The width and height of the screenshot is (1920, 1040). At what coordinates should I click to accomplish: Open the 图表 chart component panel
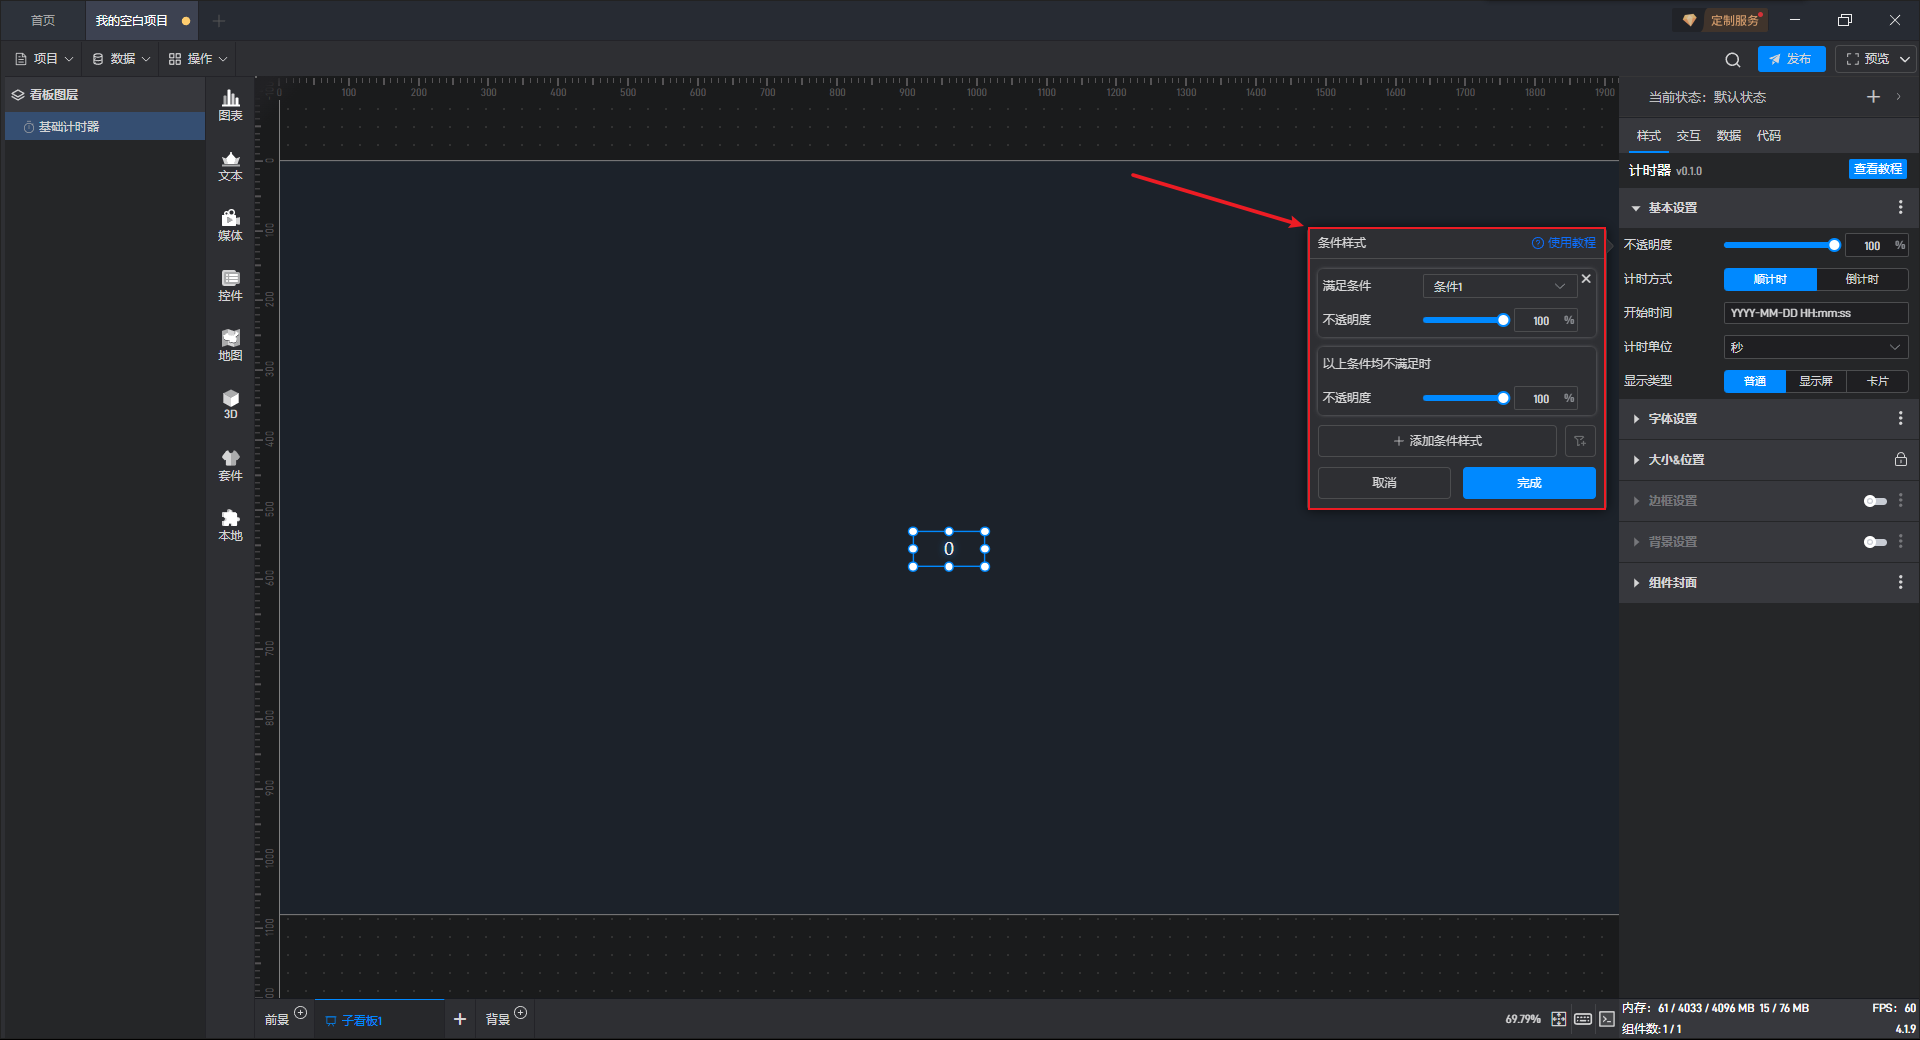(x=230, y=105)
